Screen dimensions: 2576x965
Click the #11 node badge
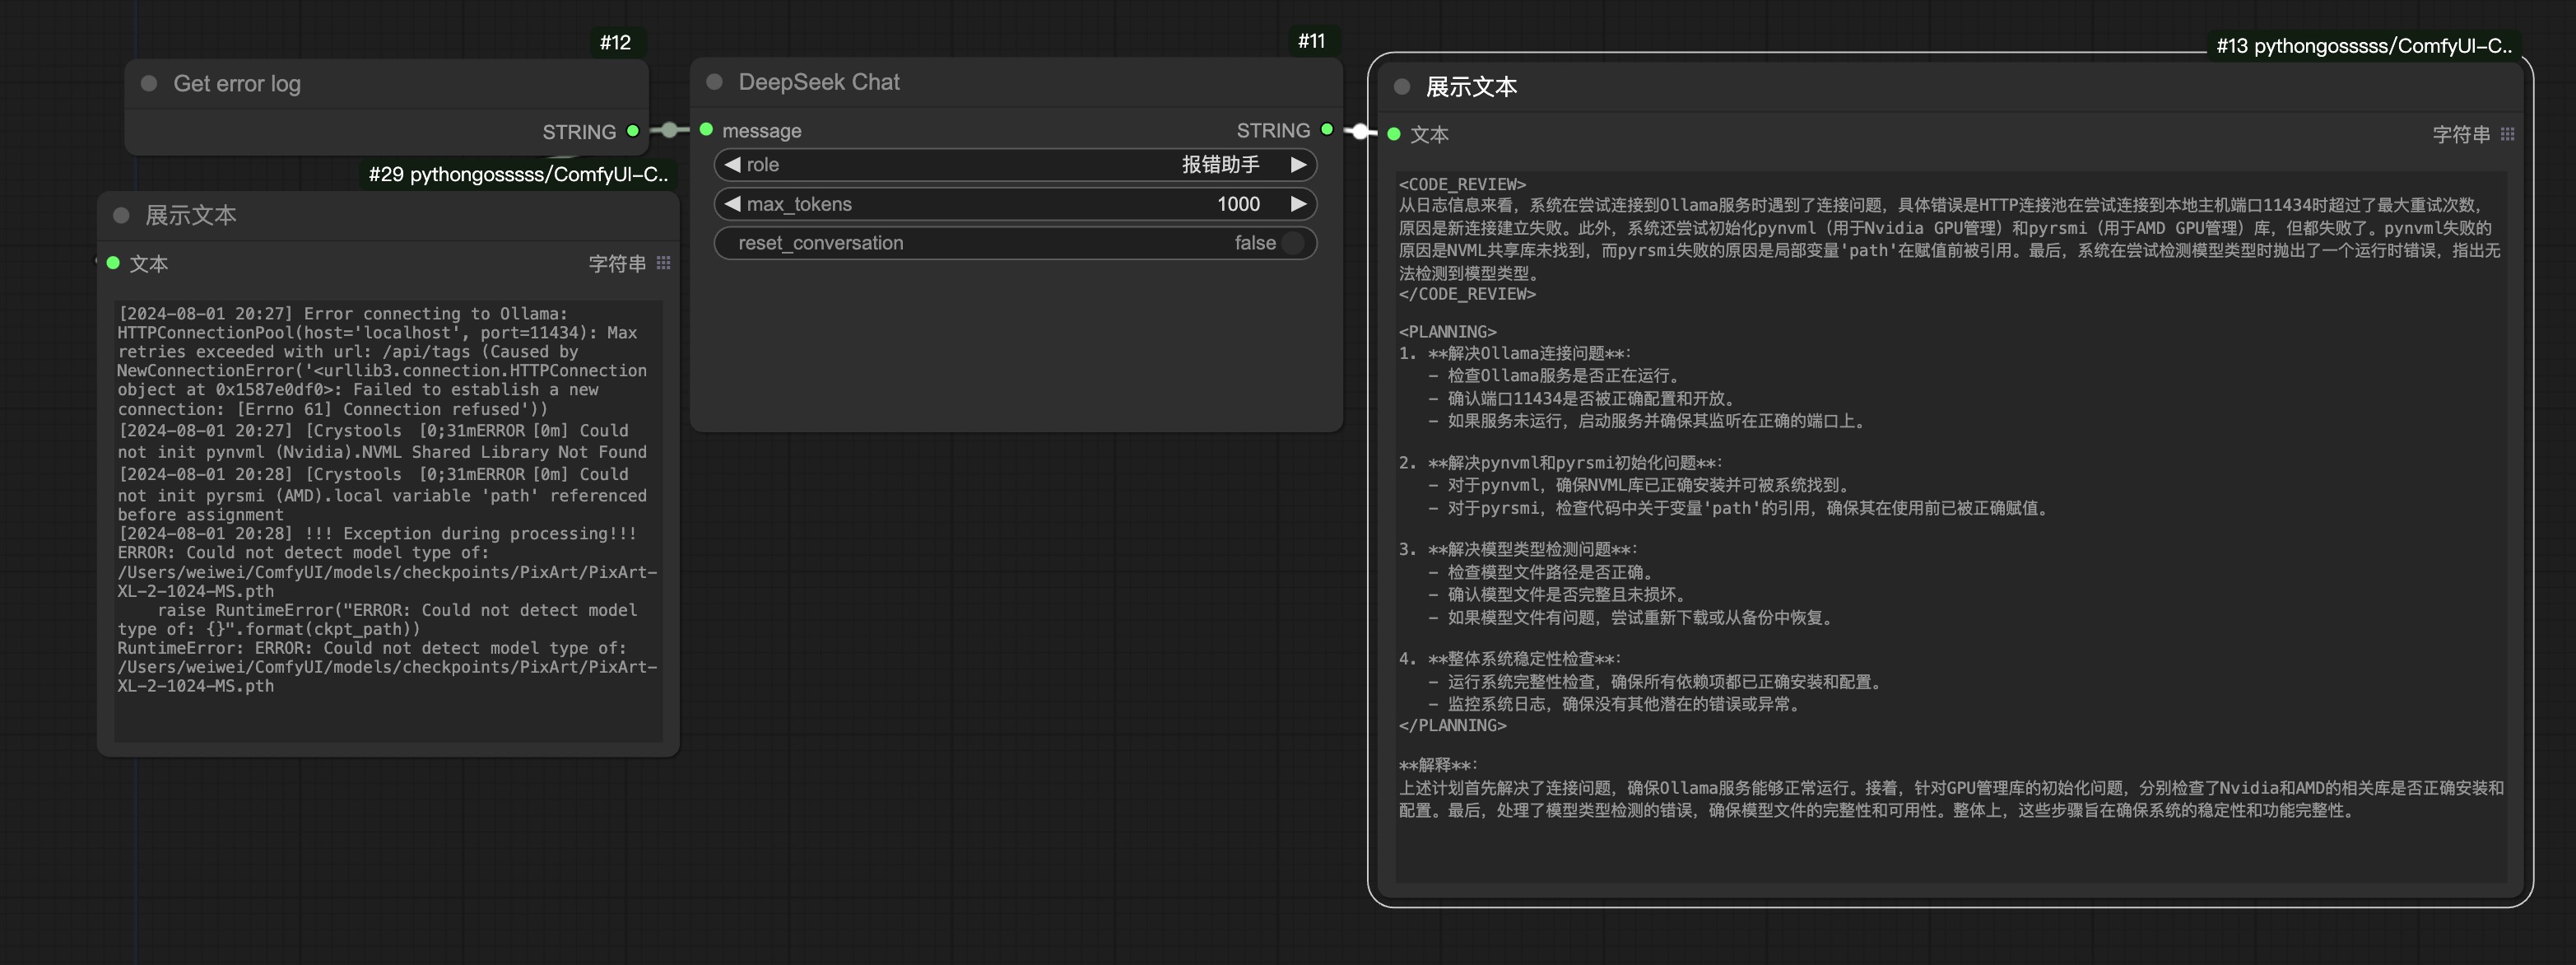point(1311,41)
